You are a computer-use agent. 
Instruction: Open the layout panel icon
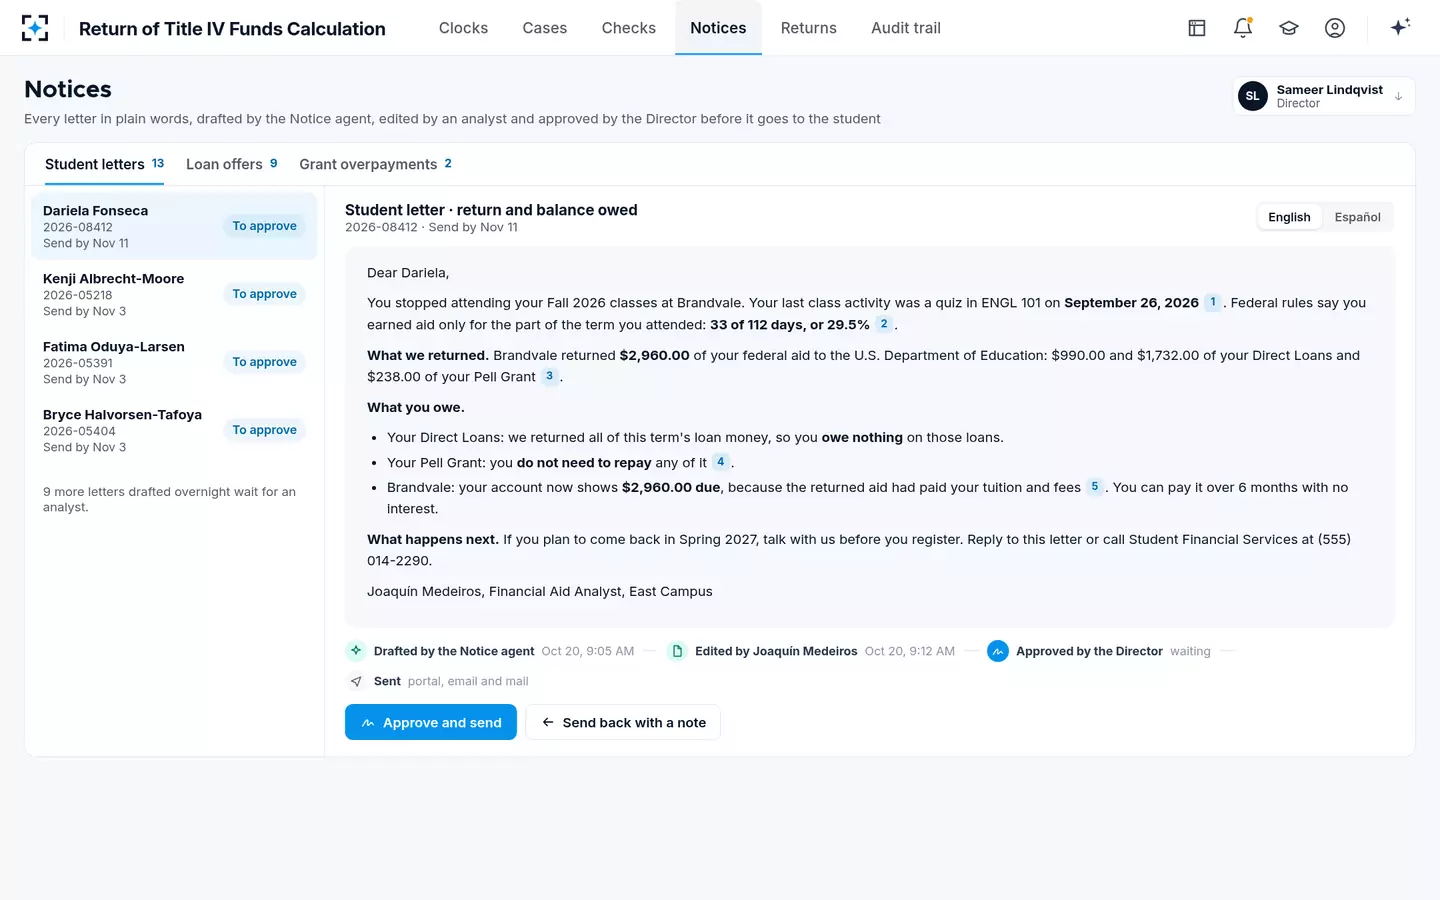coord(1197,28)
